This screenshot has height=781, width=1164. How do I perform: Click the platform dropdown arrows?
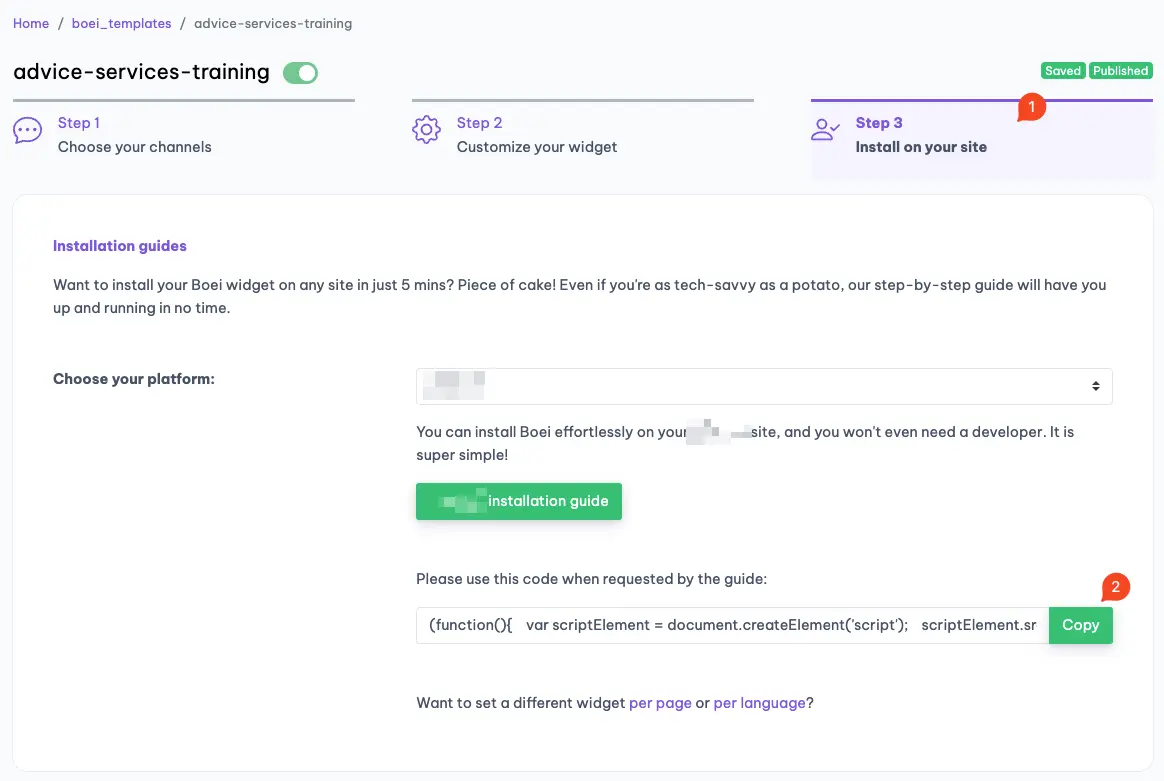point(1096,386)
